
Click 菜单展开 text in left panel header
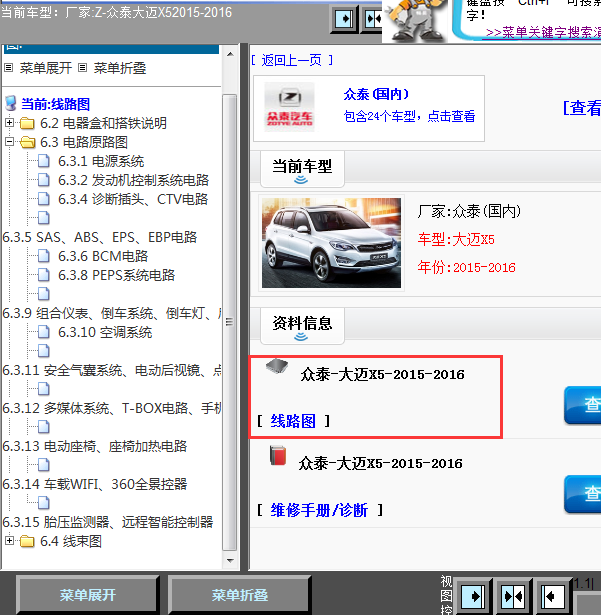tap(46, 68)
